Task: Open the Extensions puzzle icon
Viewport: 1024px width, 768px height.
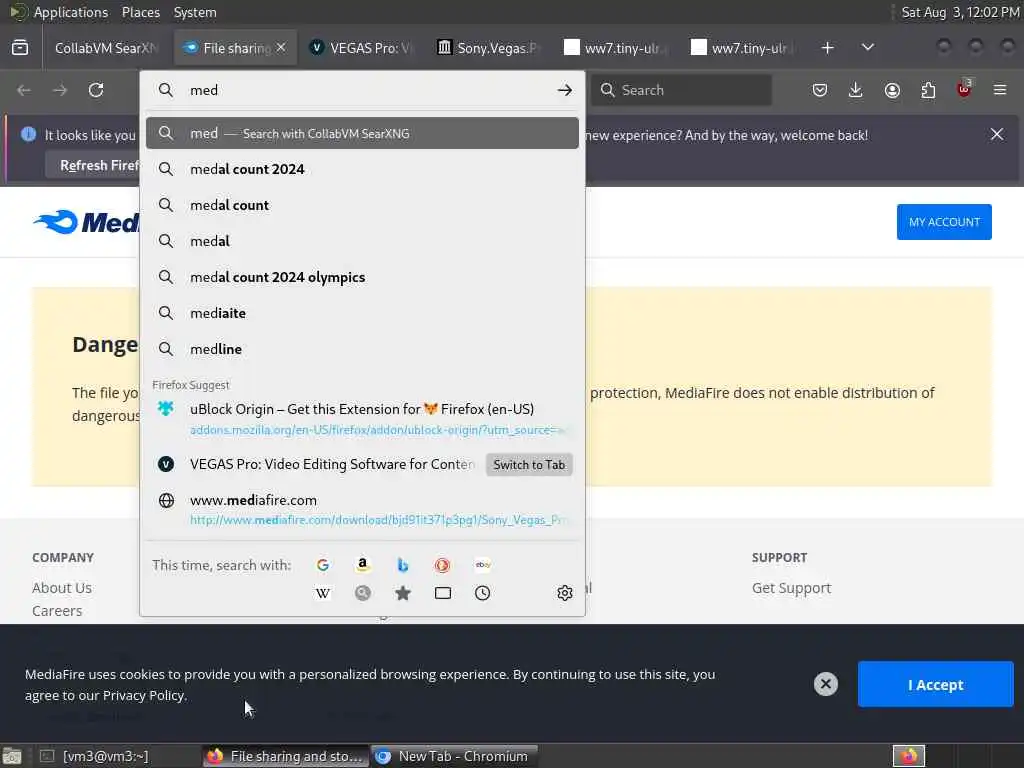Action: 928,90
